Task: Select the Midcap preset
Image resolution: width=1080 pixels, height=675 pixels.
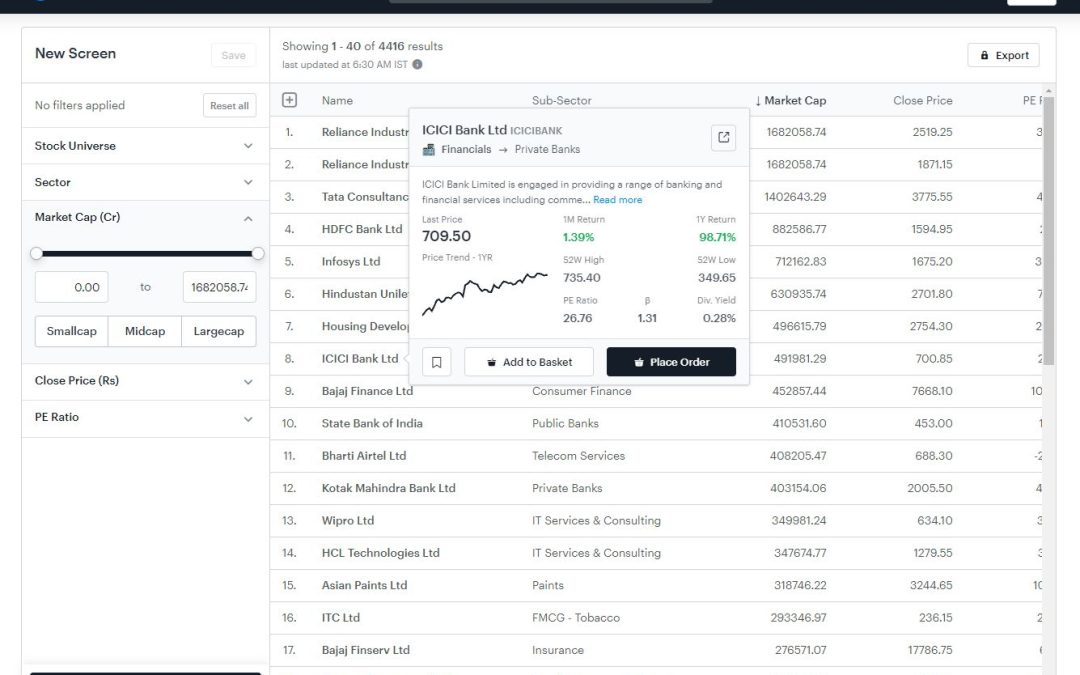Action: pos(145,331)
